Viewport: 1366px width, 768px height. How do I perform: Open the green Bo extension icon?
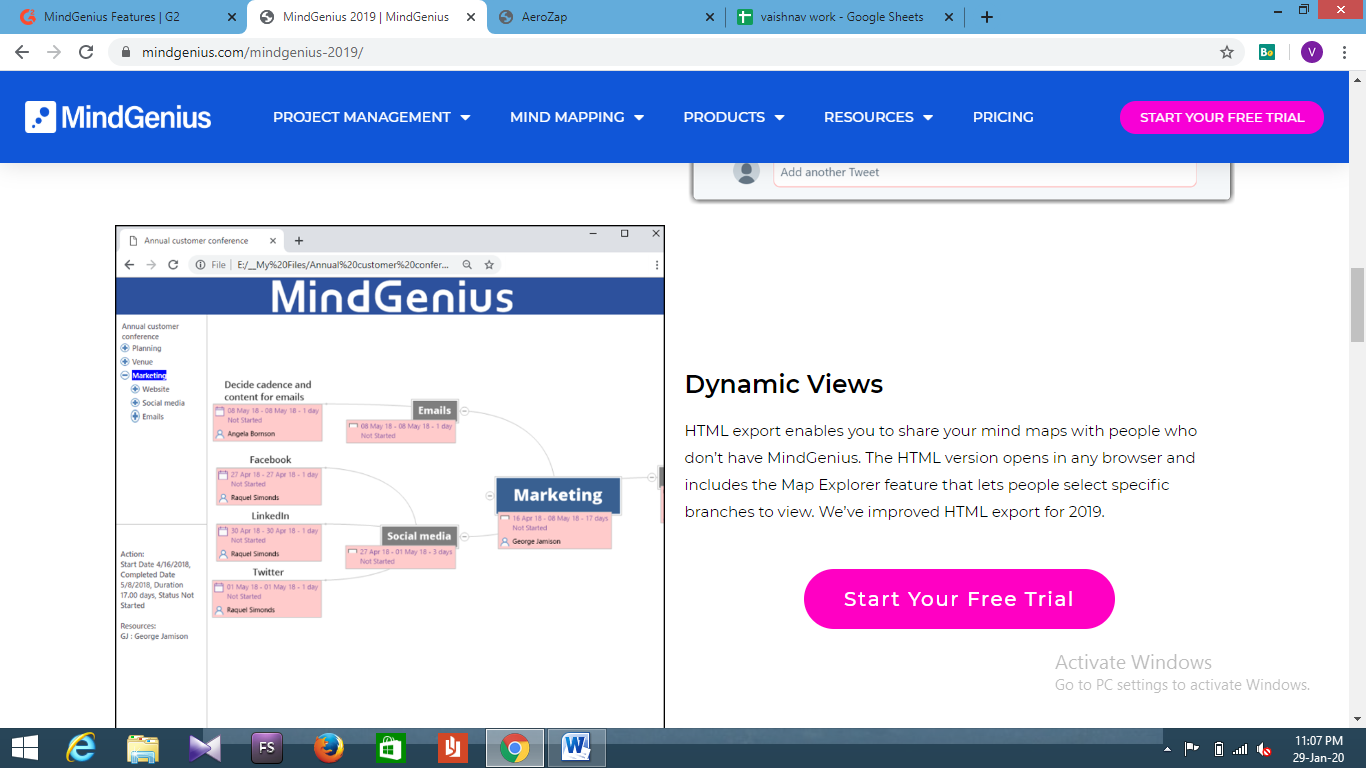[1267, 52]
